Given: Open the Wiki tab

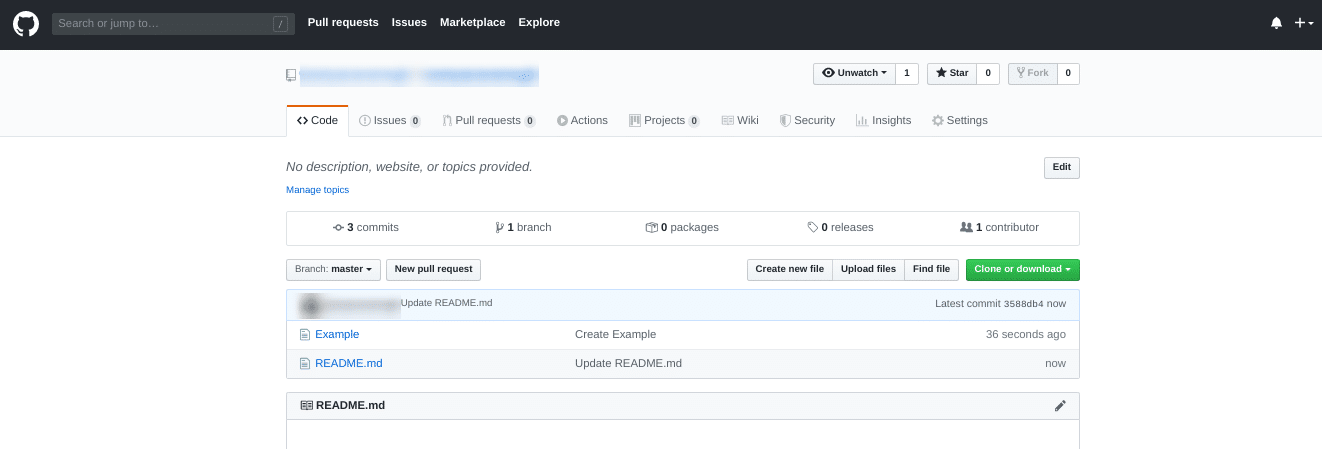Looking at the screenshot, I should [740, 120].
